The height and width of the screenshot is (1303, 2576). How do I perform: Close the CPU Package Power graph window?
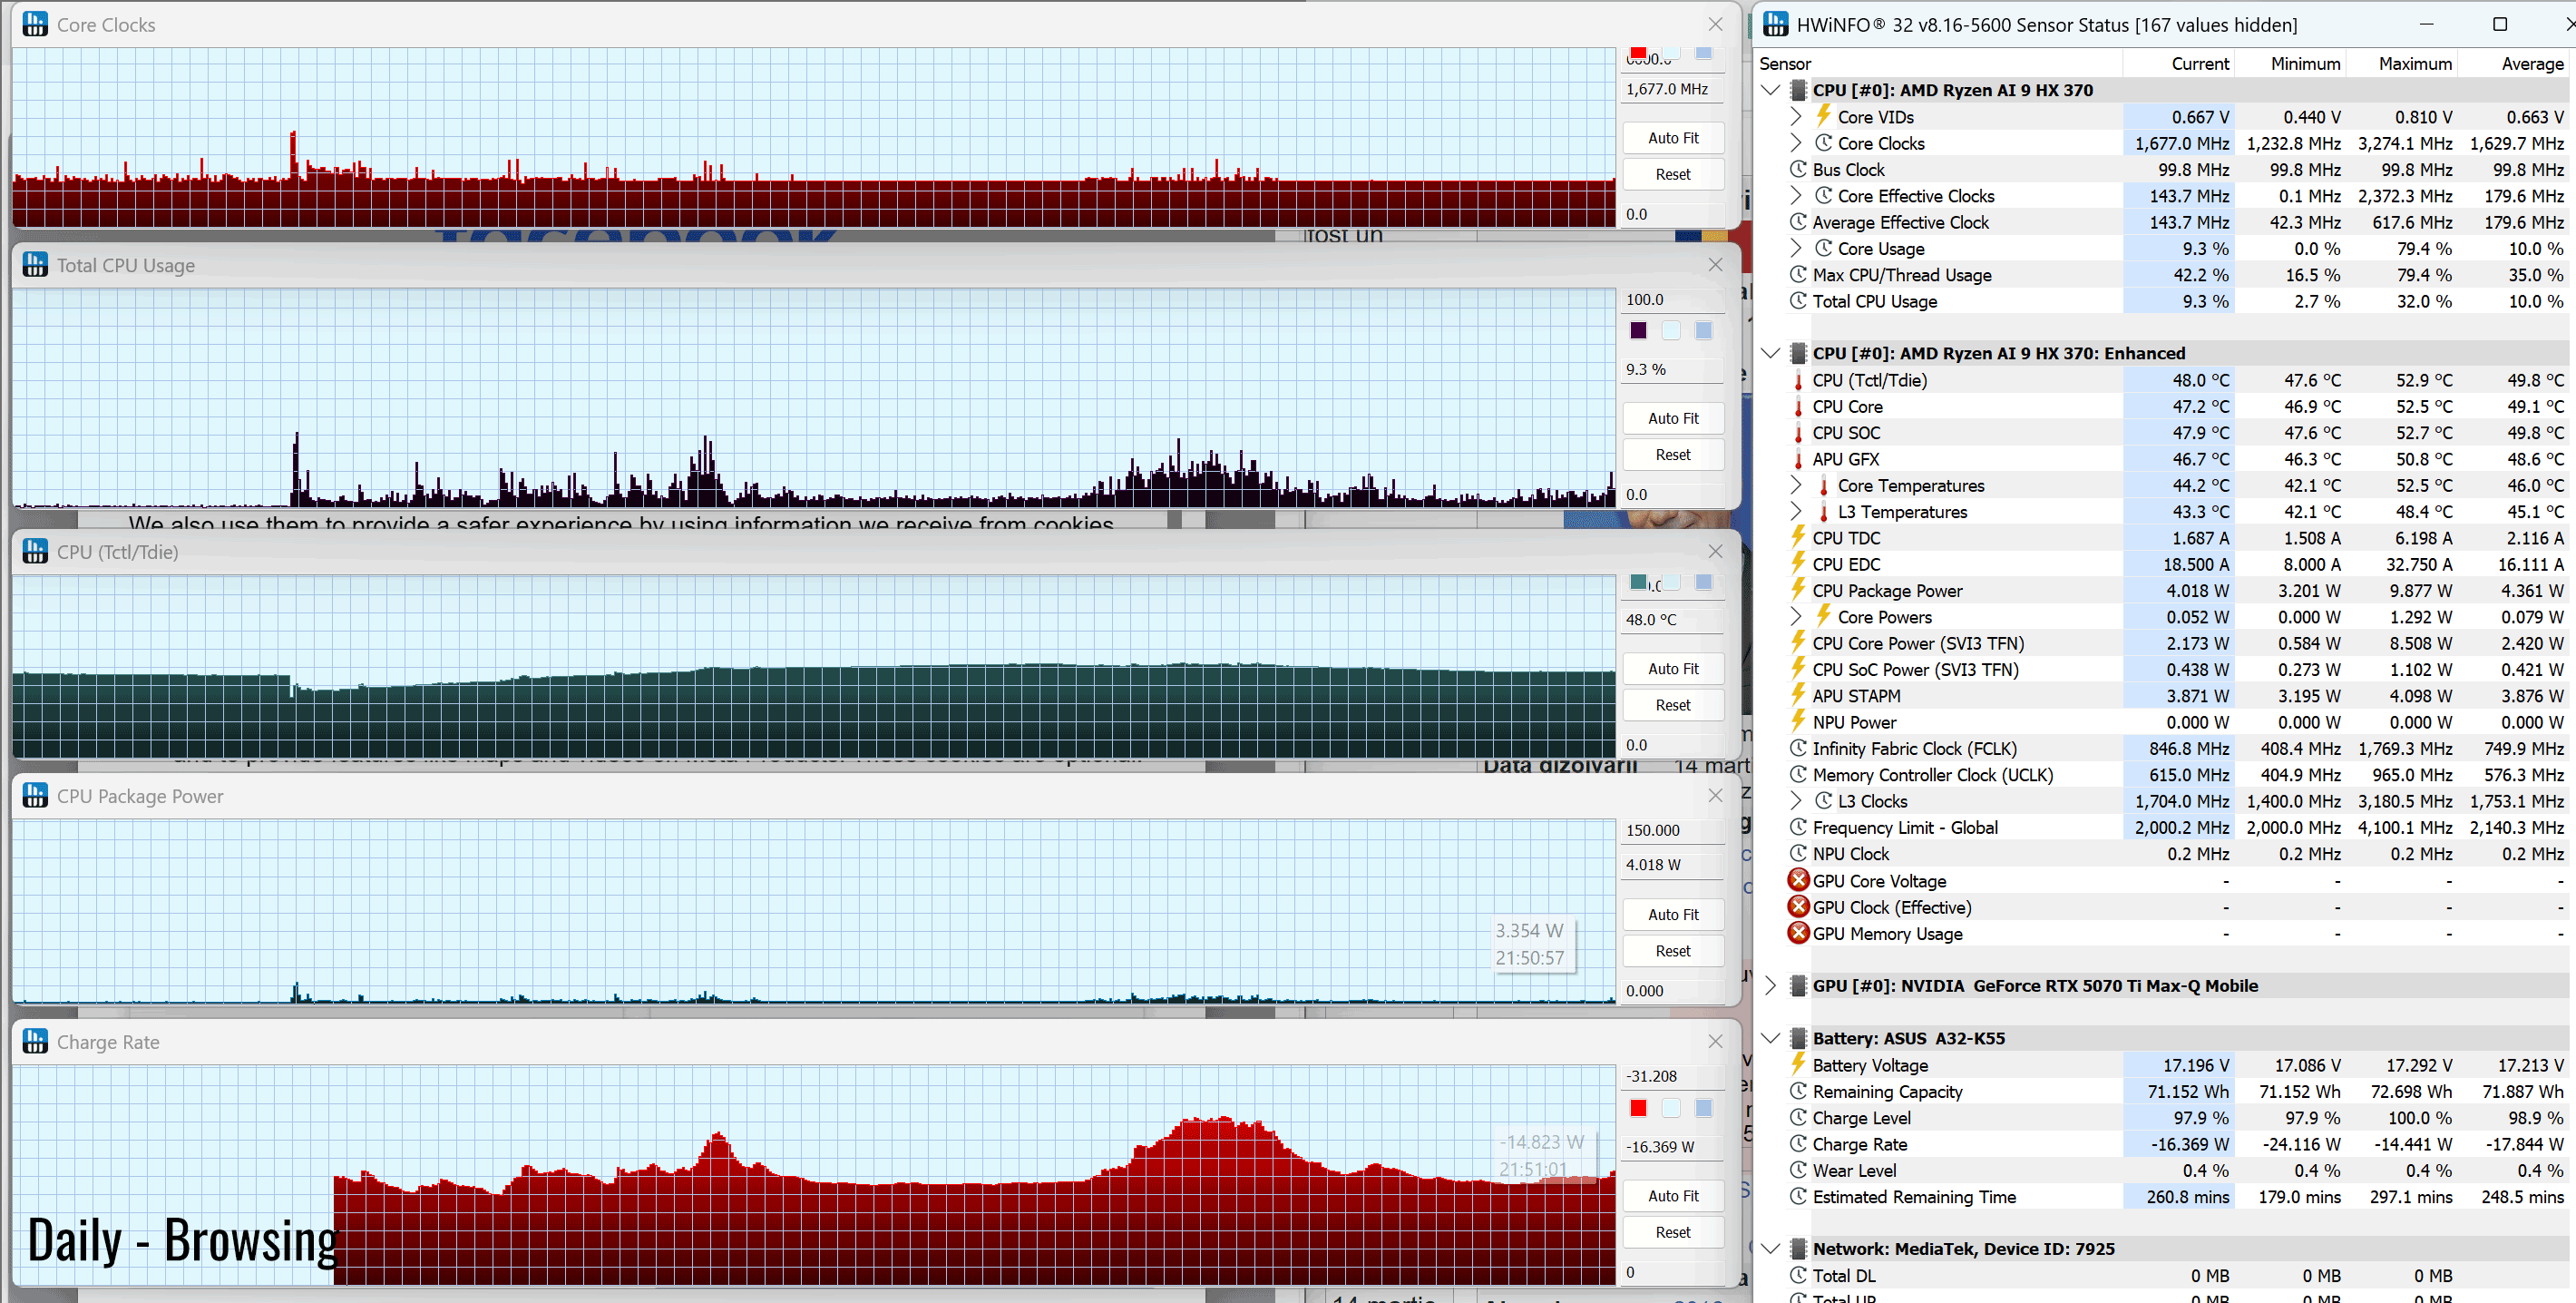1715,795
